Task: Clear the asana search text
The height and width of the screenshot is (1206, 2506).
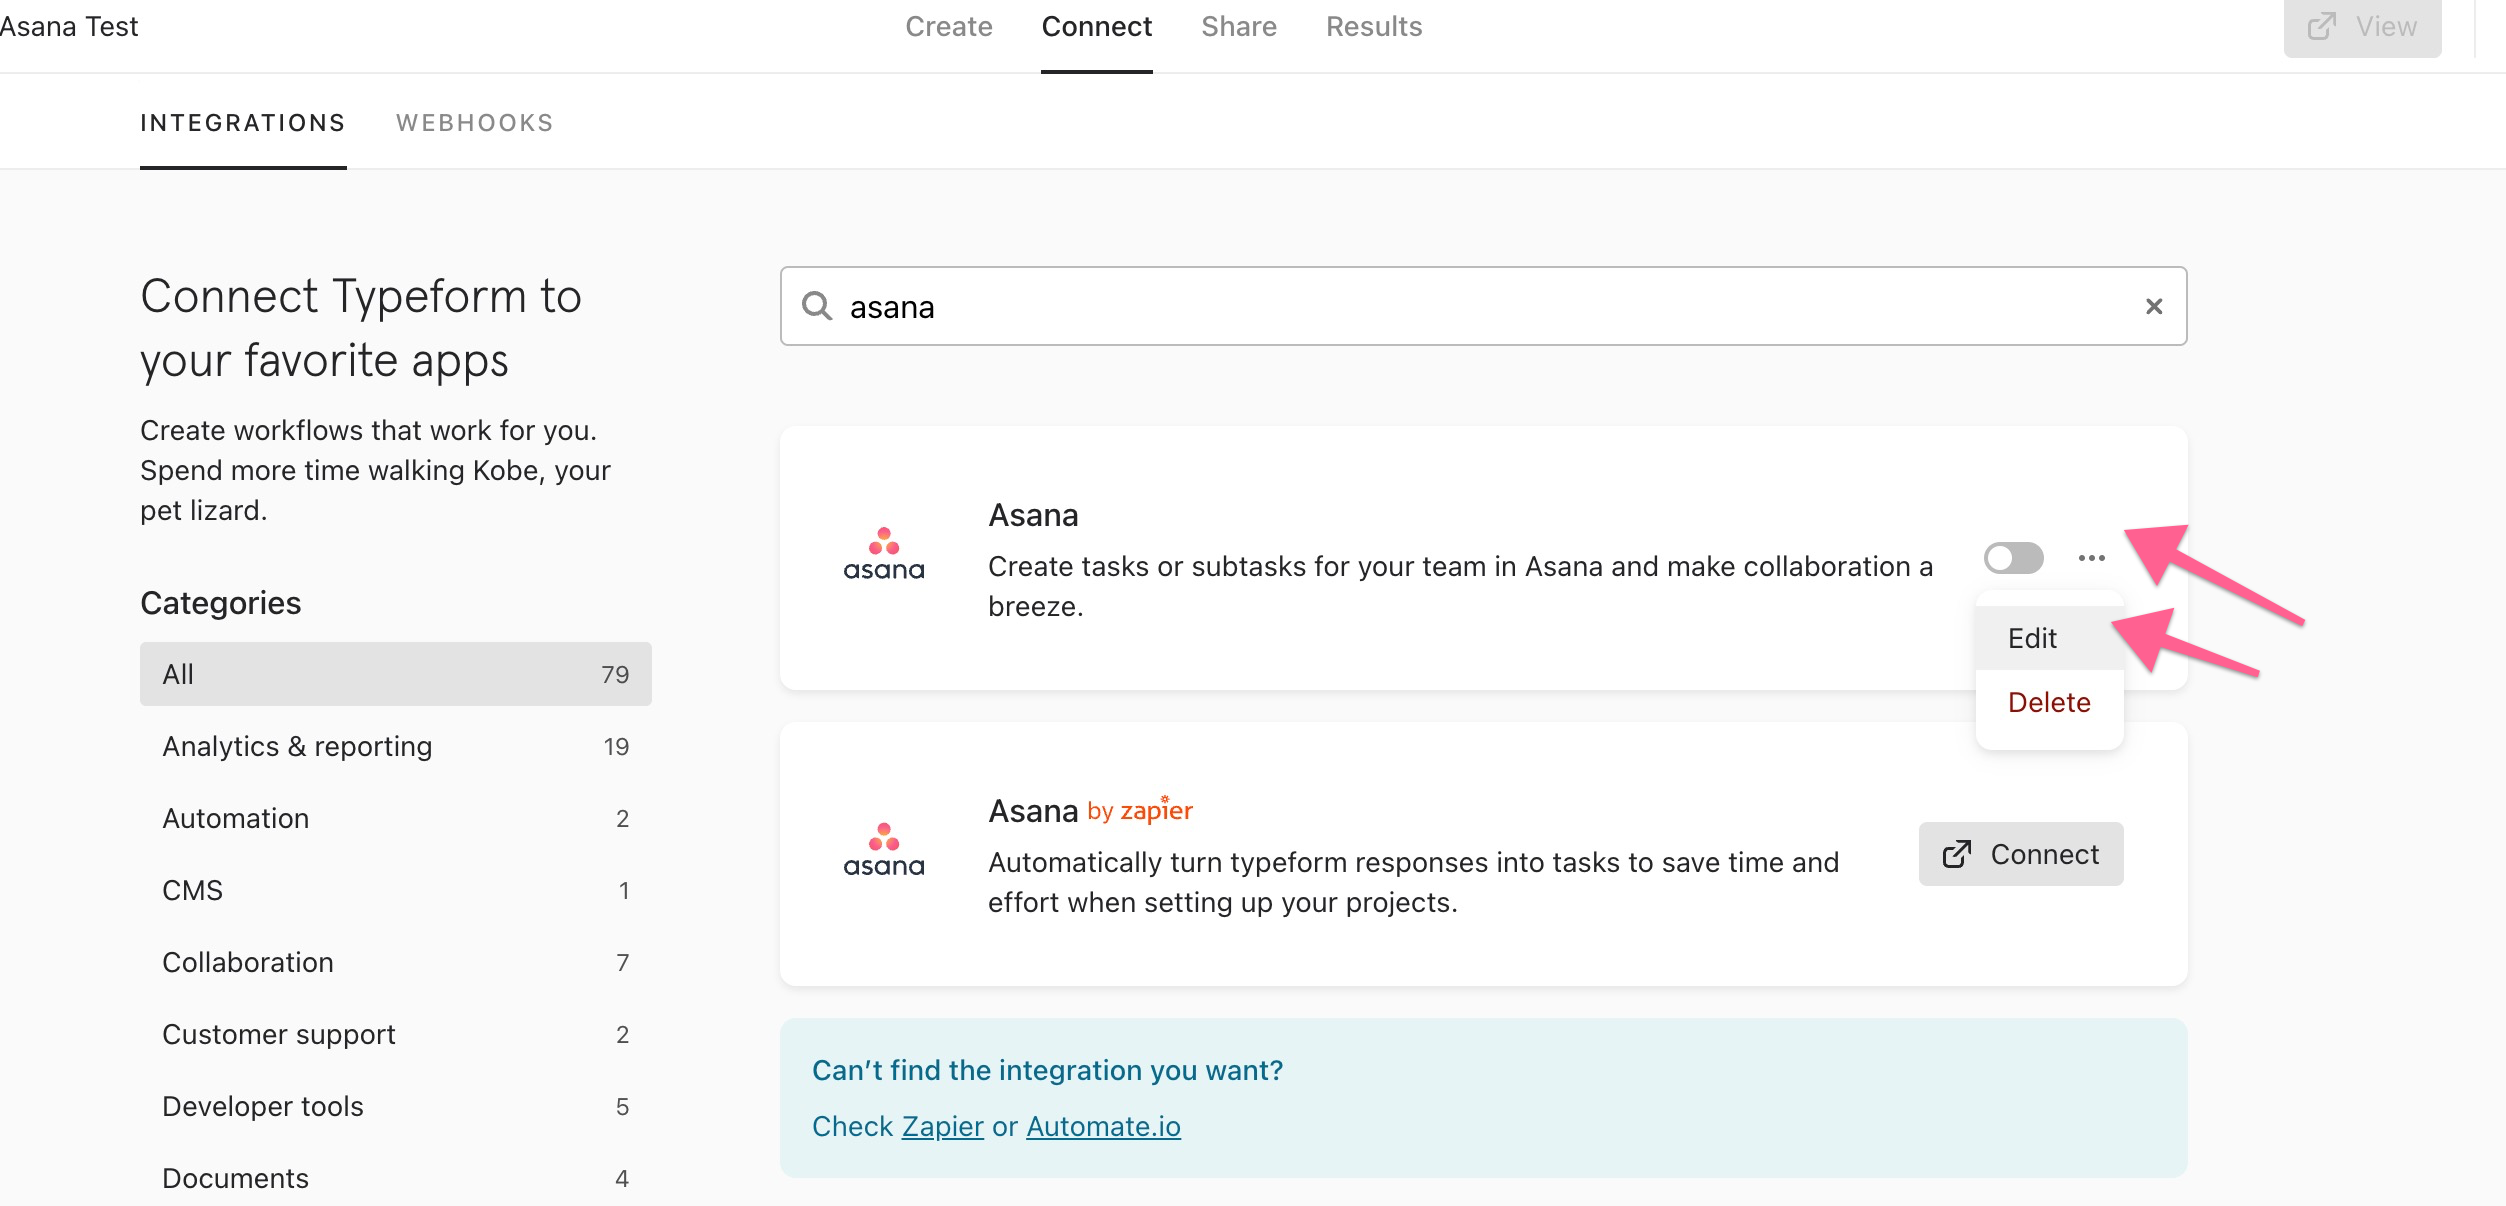Action: tap(2154, 306)
